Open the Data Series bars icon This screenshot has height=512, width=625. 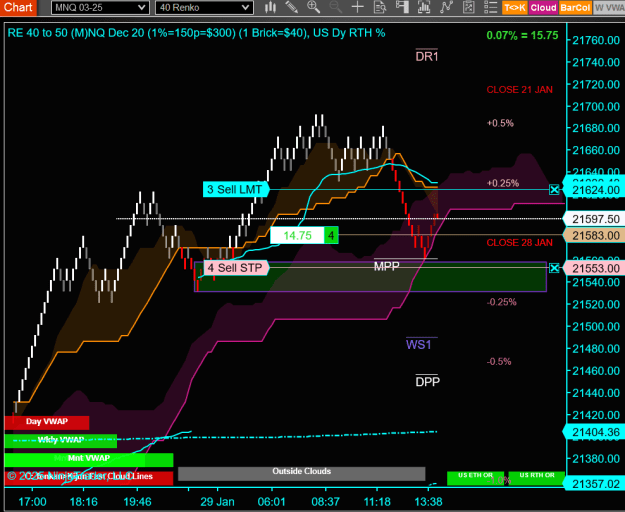pos(424,7)
